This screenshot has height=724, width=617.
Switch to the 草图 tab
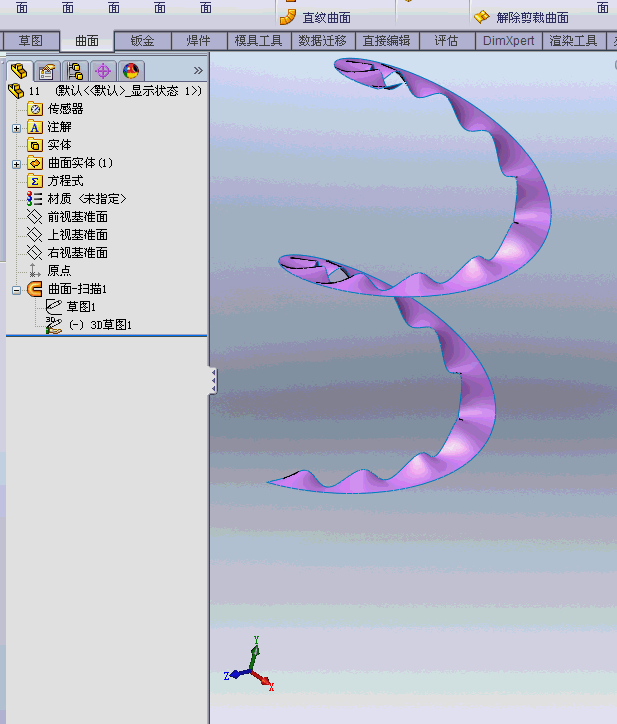click(x=30, y=41)
